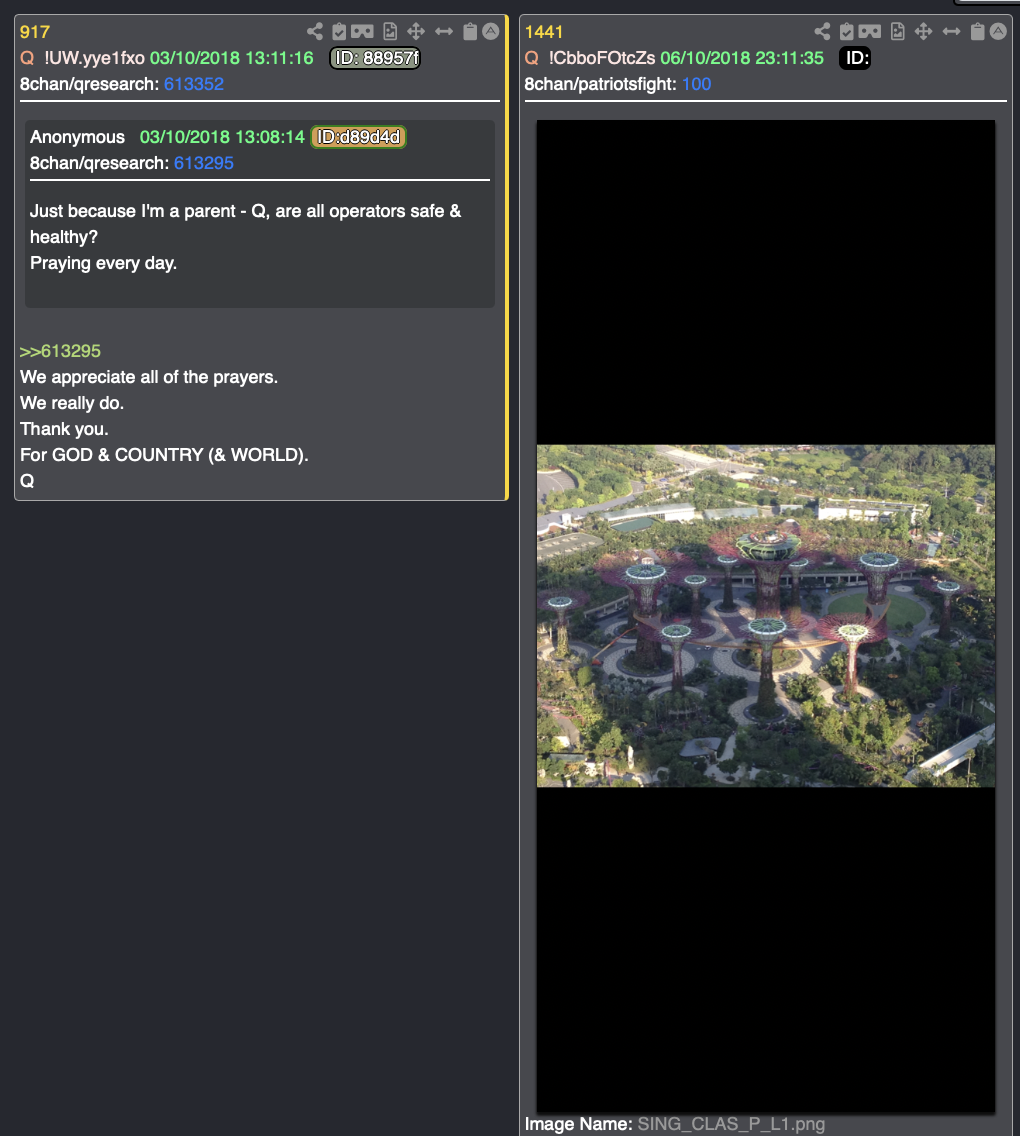Click the line 'We really do.'
The height and width of the screenshot is (1136, 1020).
[72, 404]
